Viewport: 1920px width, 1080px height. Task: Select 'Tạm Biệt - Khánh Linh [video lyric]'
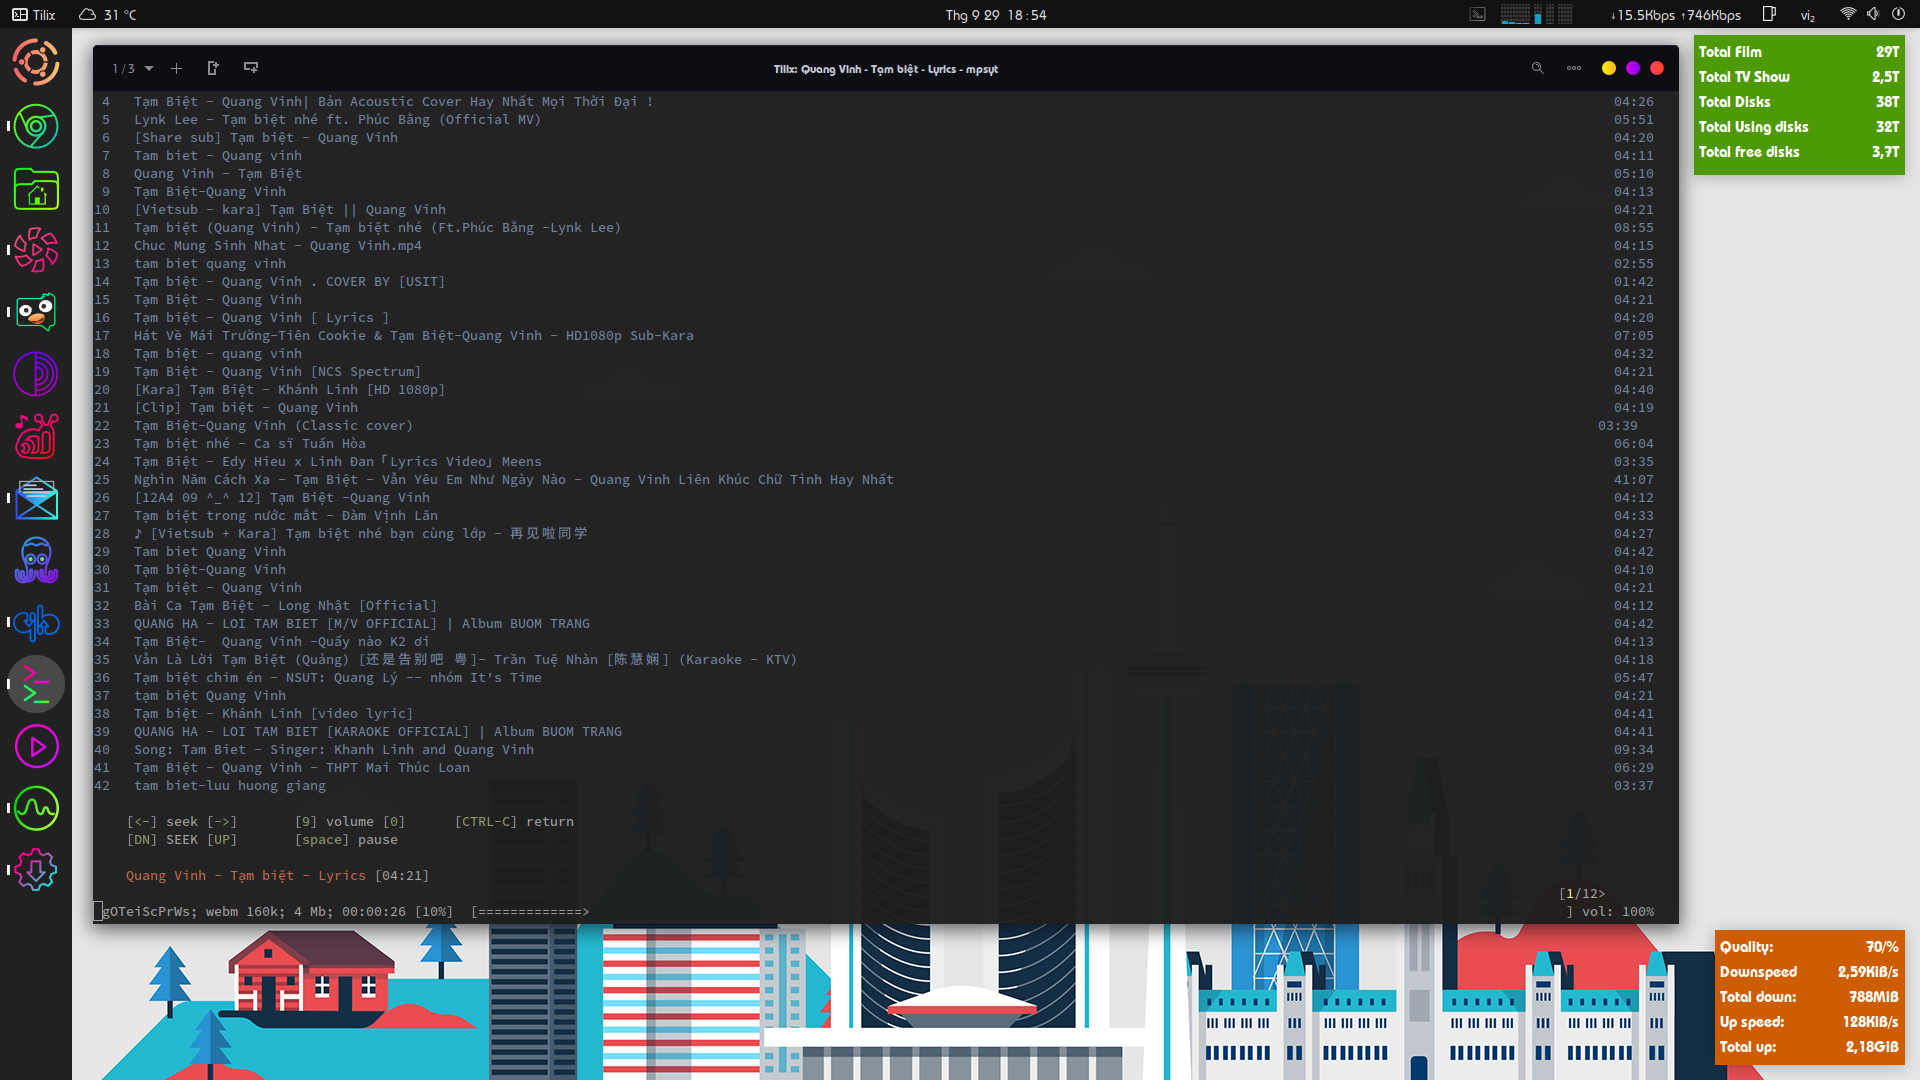coord(273,714)
